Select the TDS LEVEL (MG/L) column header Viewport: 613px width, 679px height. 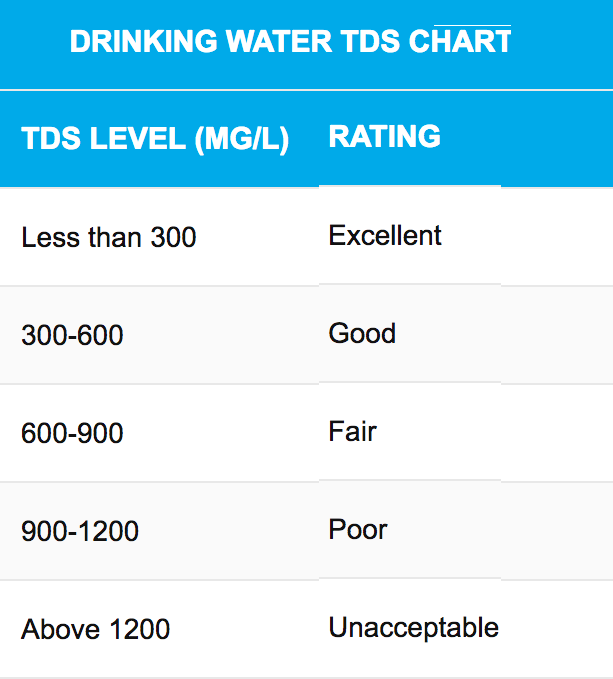click(155, 139)
